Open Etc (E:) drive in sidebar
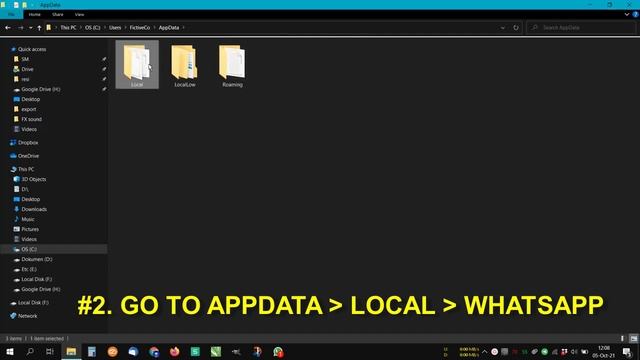Image resolution: width=640 pixels, height=360 pixels. tap(29, 269)
